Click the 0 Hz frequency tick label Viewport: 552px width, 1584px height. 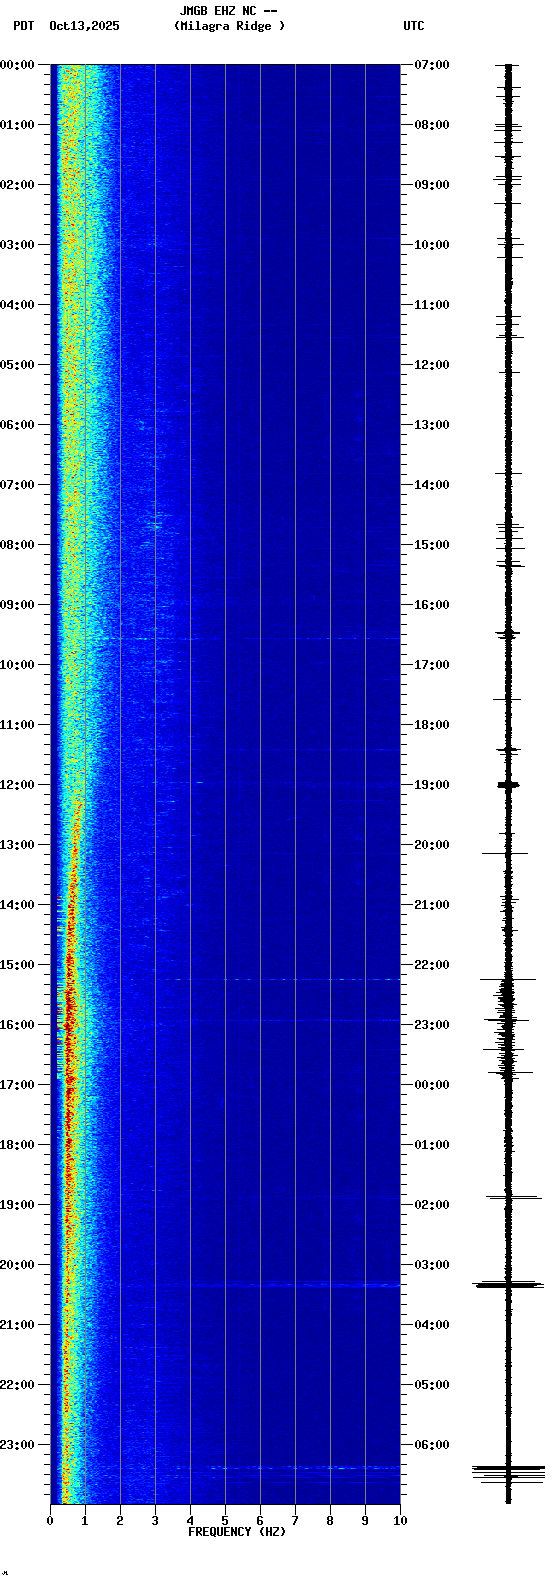[50, 1521]
